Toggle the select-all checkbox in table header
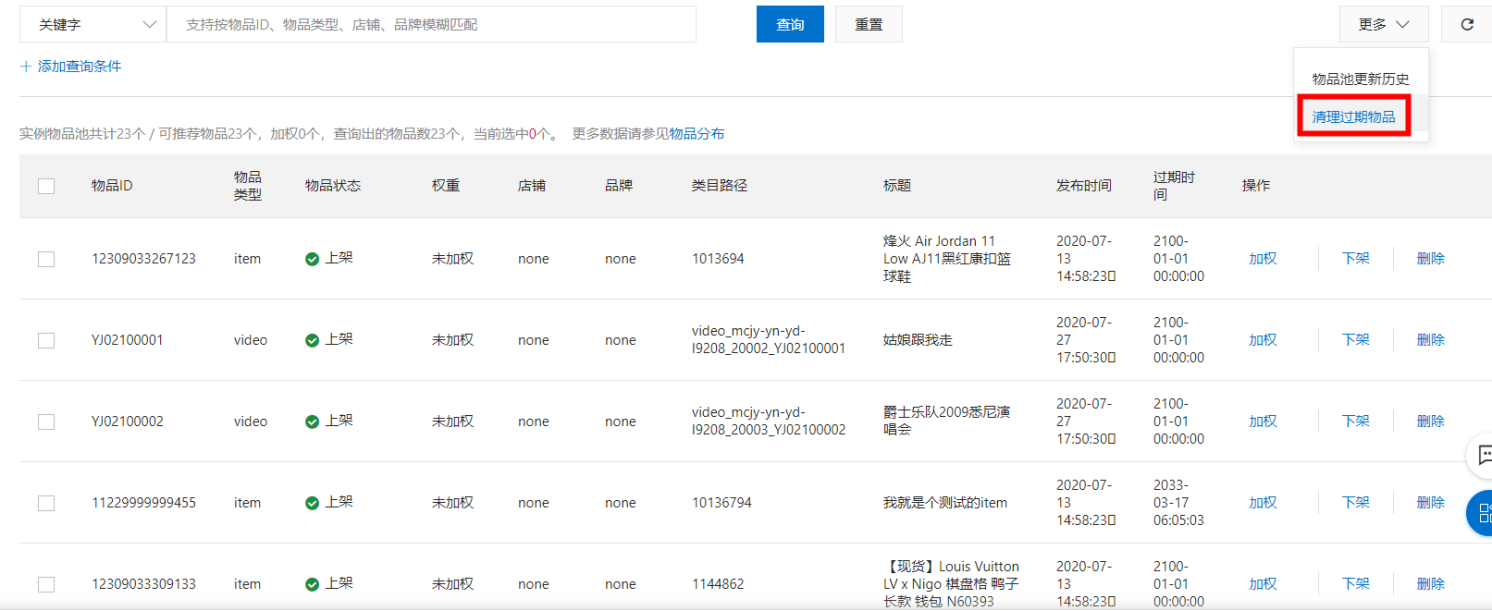This screenshot has height=611, width=1492. 46,185
